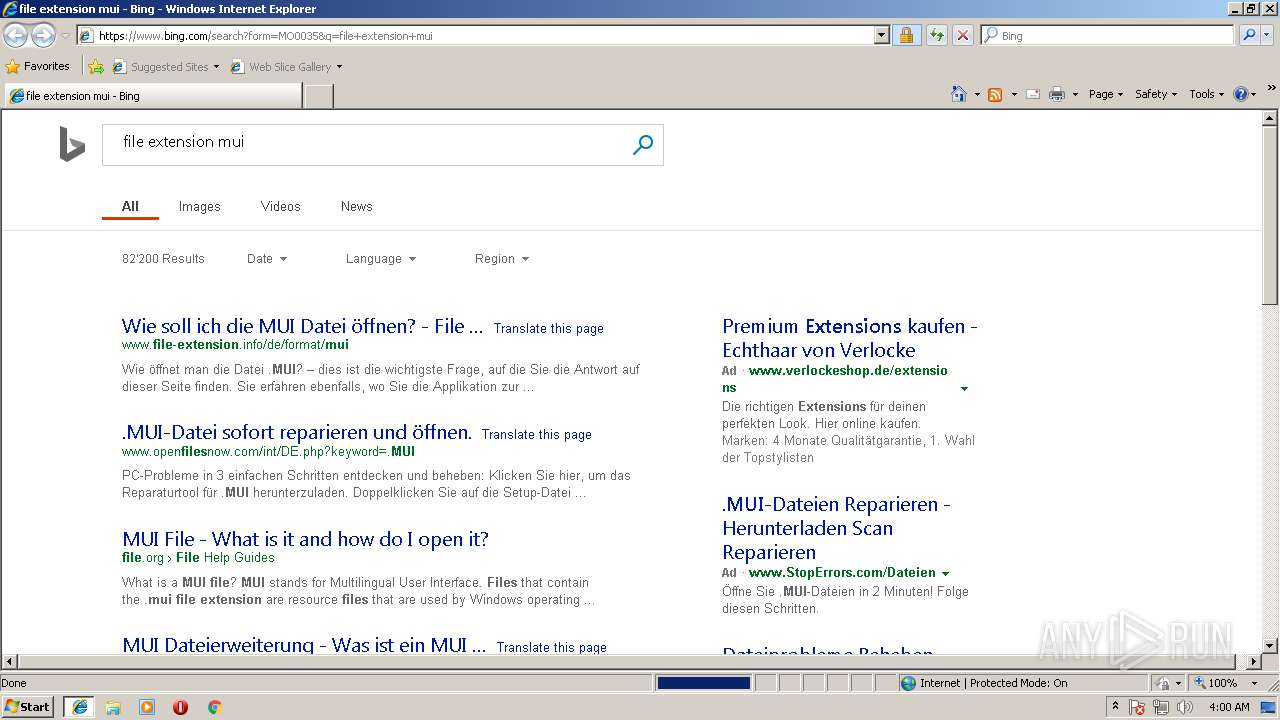1280x720 pixels.
Task: Click the www.StopErrors.com/Dateien ad URL
Action: point(842,573)
